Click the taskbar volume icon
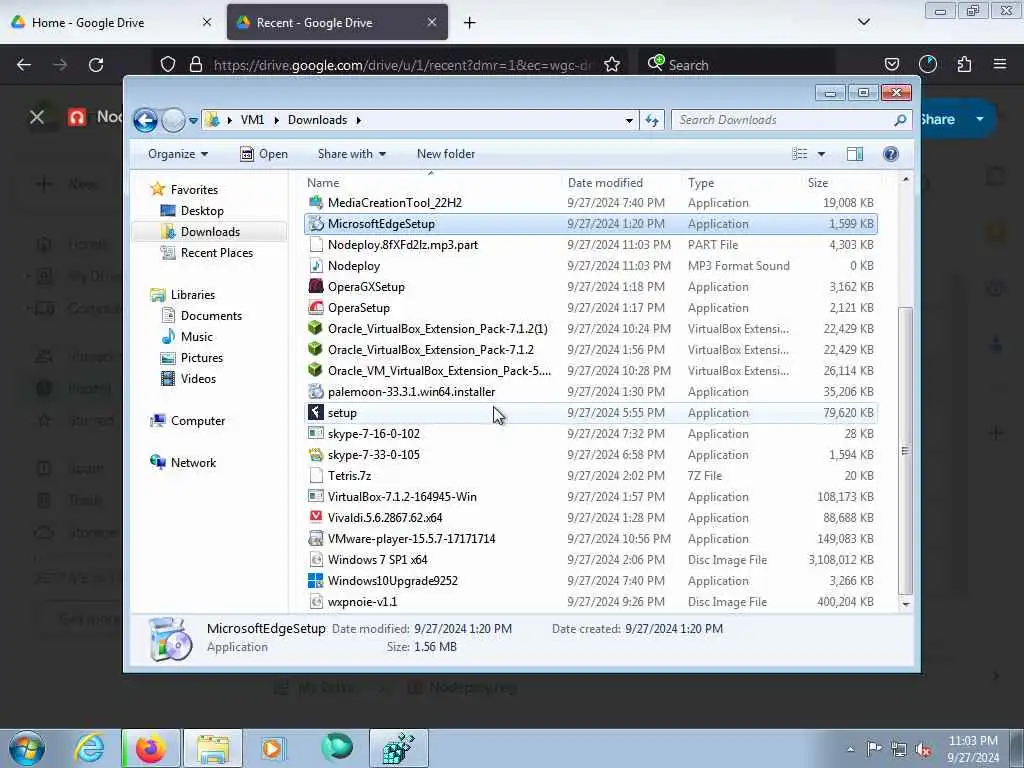Image resolution: width=1024 pixels, height=768 pixels. (923, 749)
